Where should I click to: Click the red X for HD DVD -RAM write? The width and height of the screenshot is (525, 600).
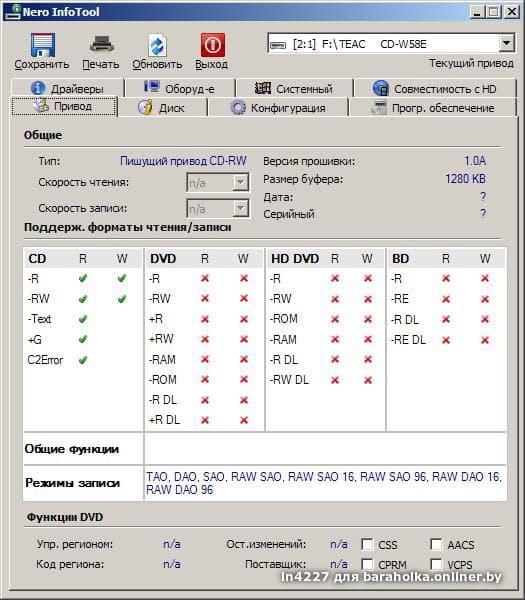(368, 339)
